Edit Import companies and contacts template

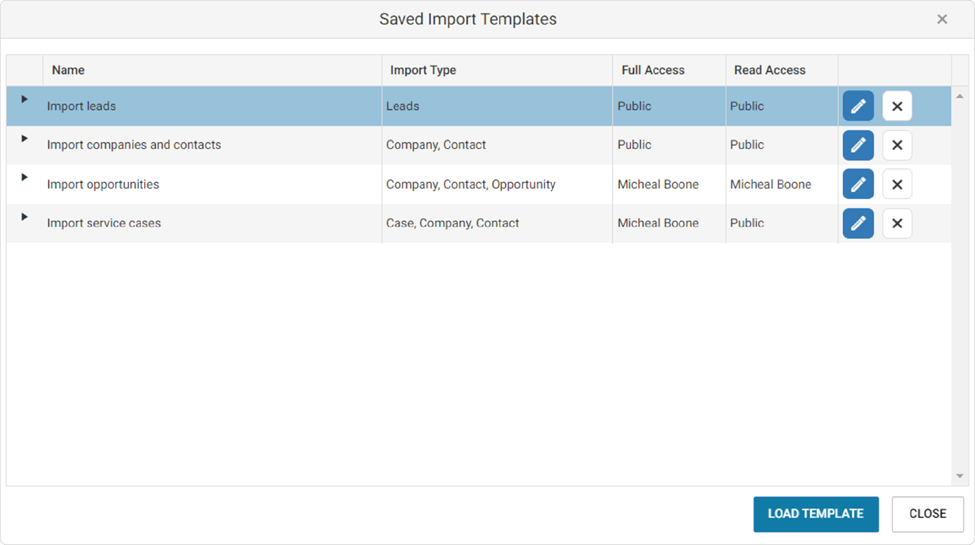click(x=858, y=145)
